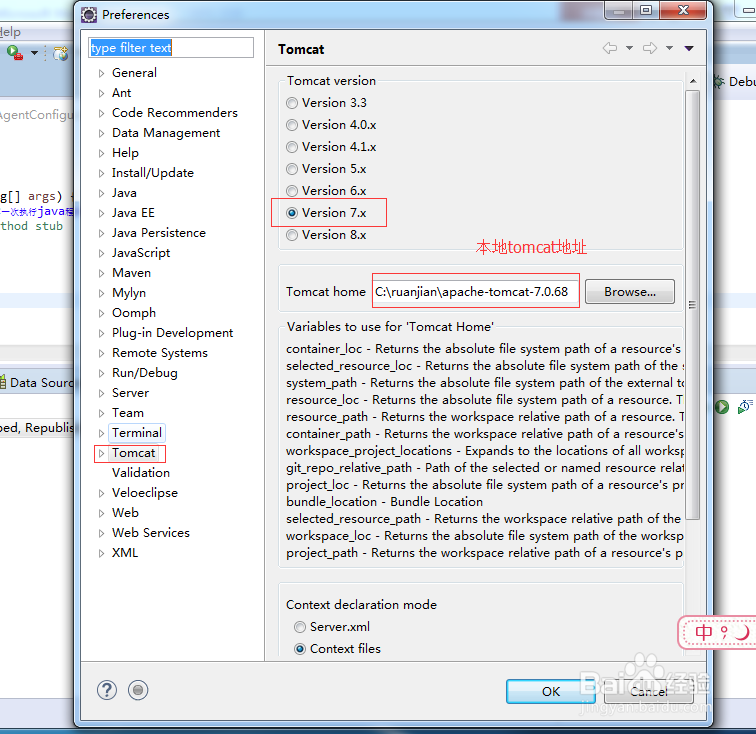This screenshot has height=734, width=756.
Task: Select Remote Systems in preferences tree
Action: pyautogui.click(x=160, y=353)
